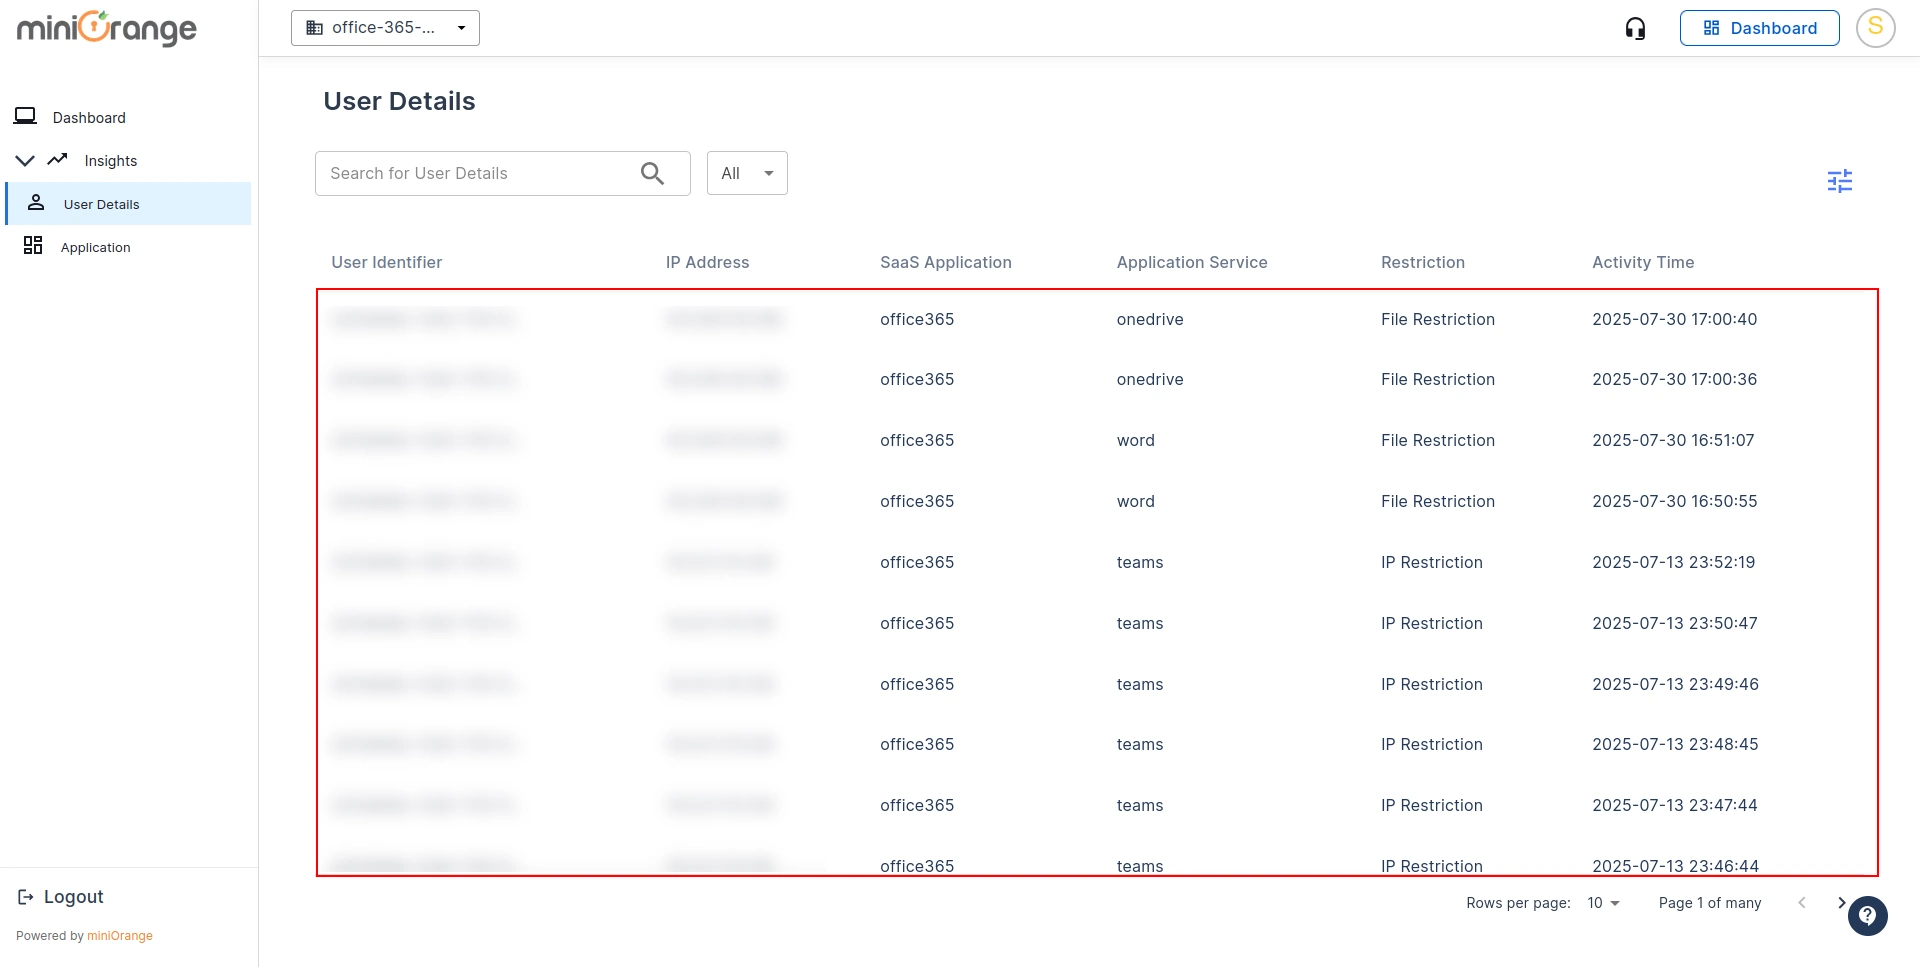Viewport: 1920px width, 967px height.
Task: Click Activity Time column header
Action: pyautogui.click(x=1642, y=262)
